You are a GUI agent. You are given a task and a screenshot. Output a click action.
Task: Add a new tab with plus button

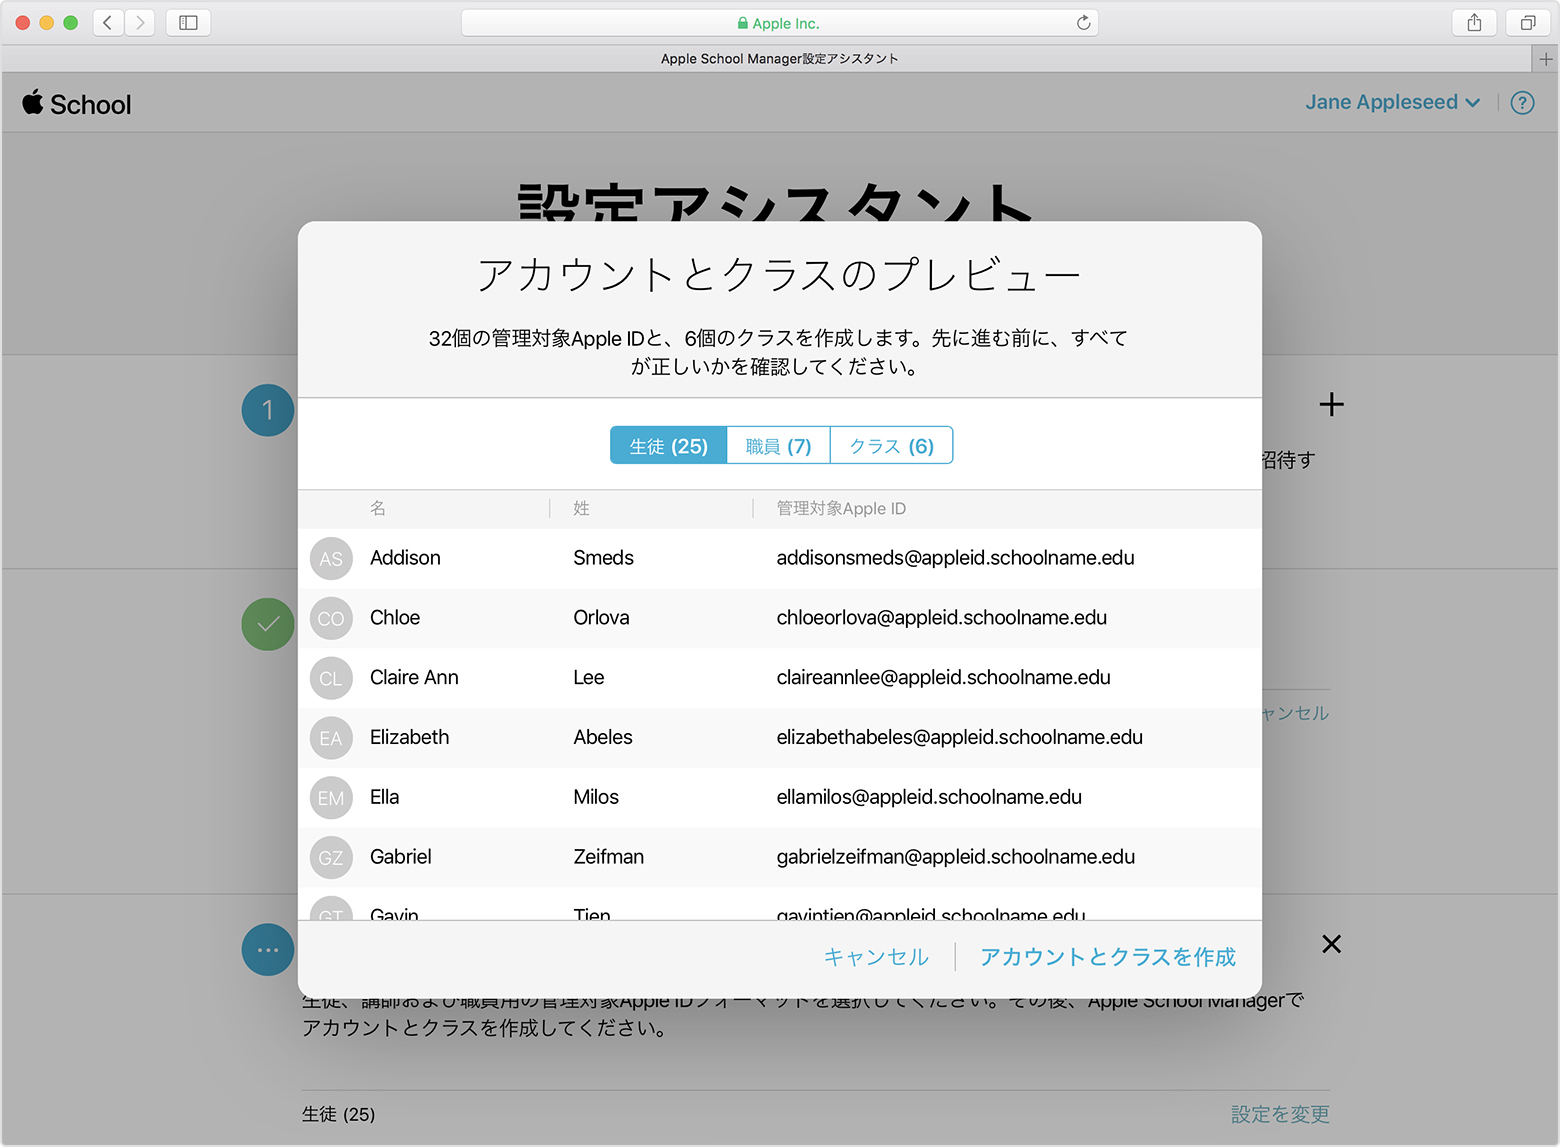point(1546,59)
